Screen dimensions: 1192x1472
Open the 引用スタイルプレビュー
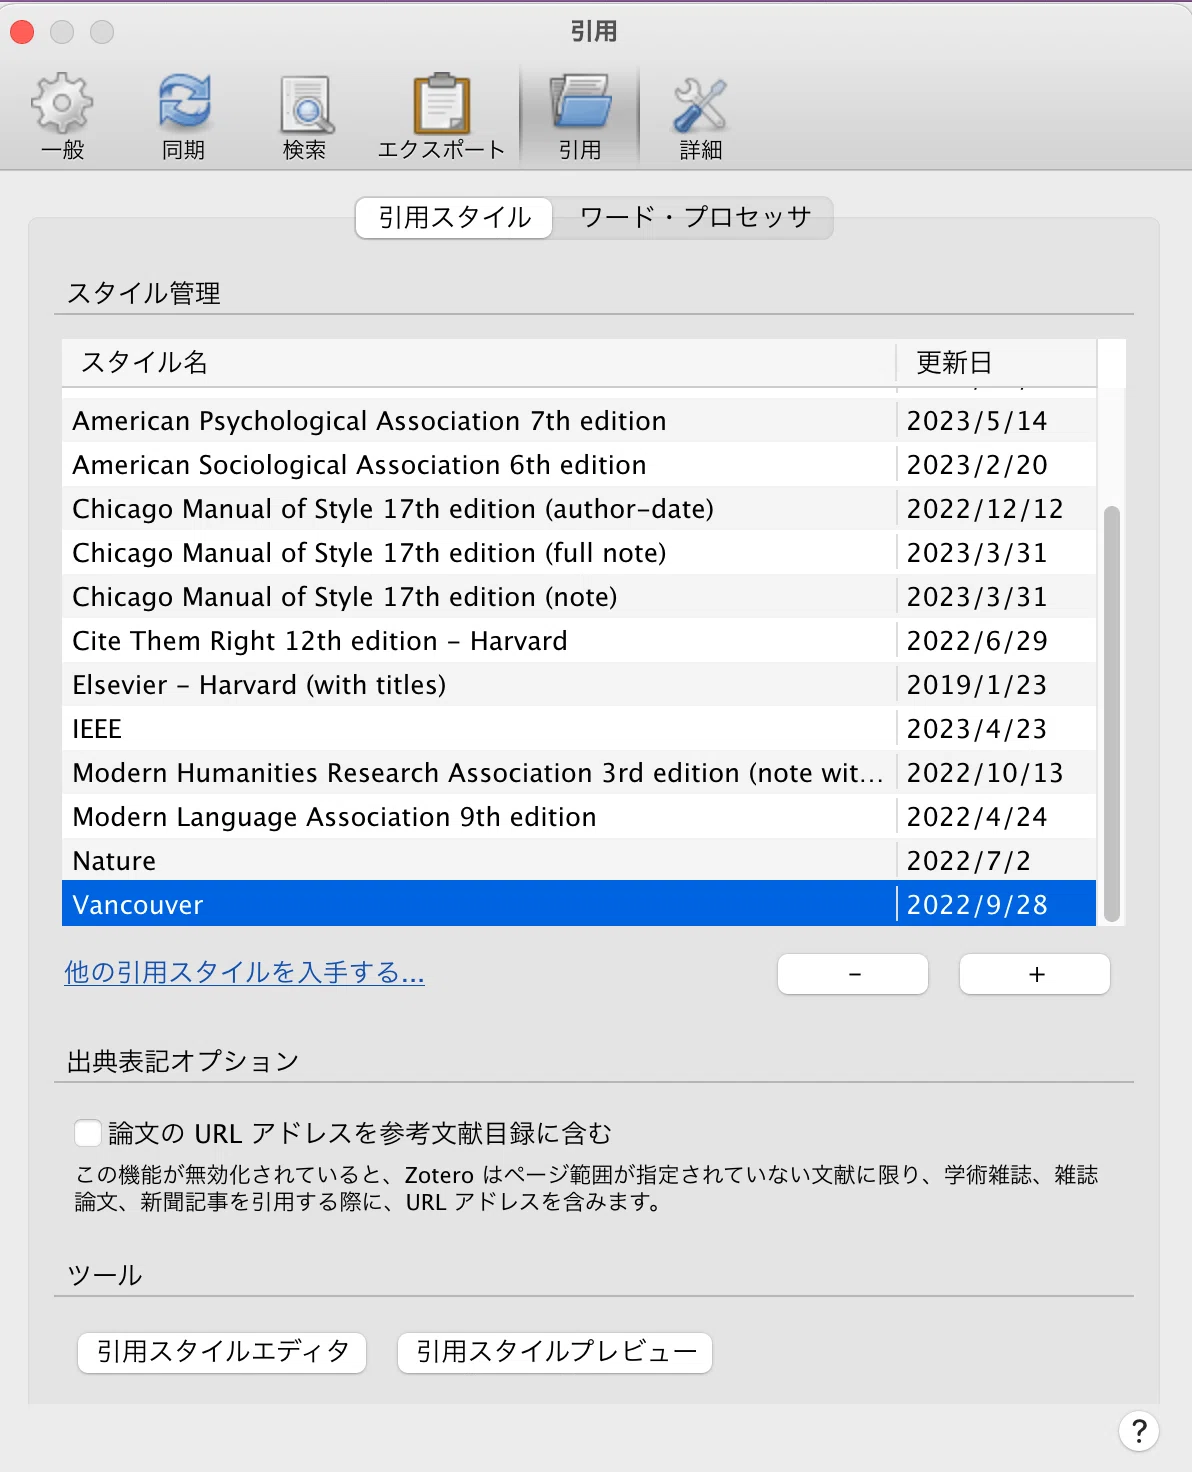[x=555, y=1352]
